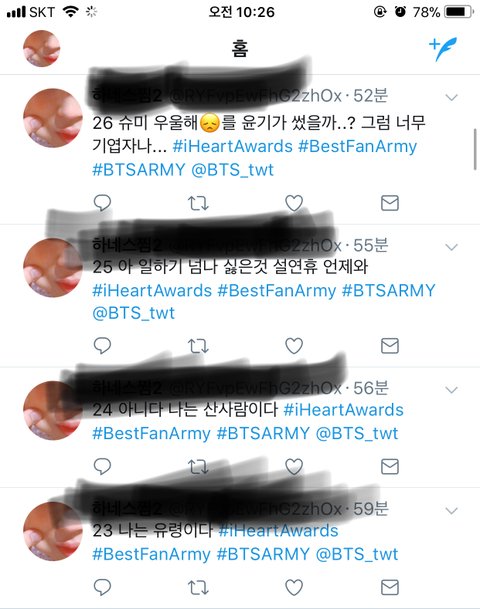Like the tweet numbered 24
Viewport: 480px width, 609px height.
pyautogui.click(x=294, y=466)
